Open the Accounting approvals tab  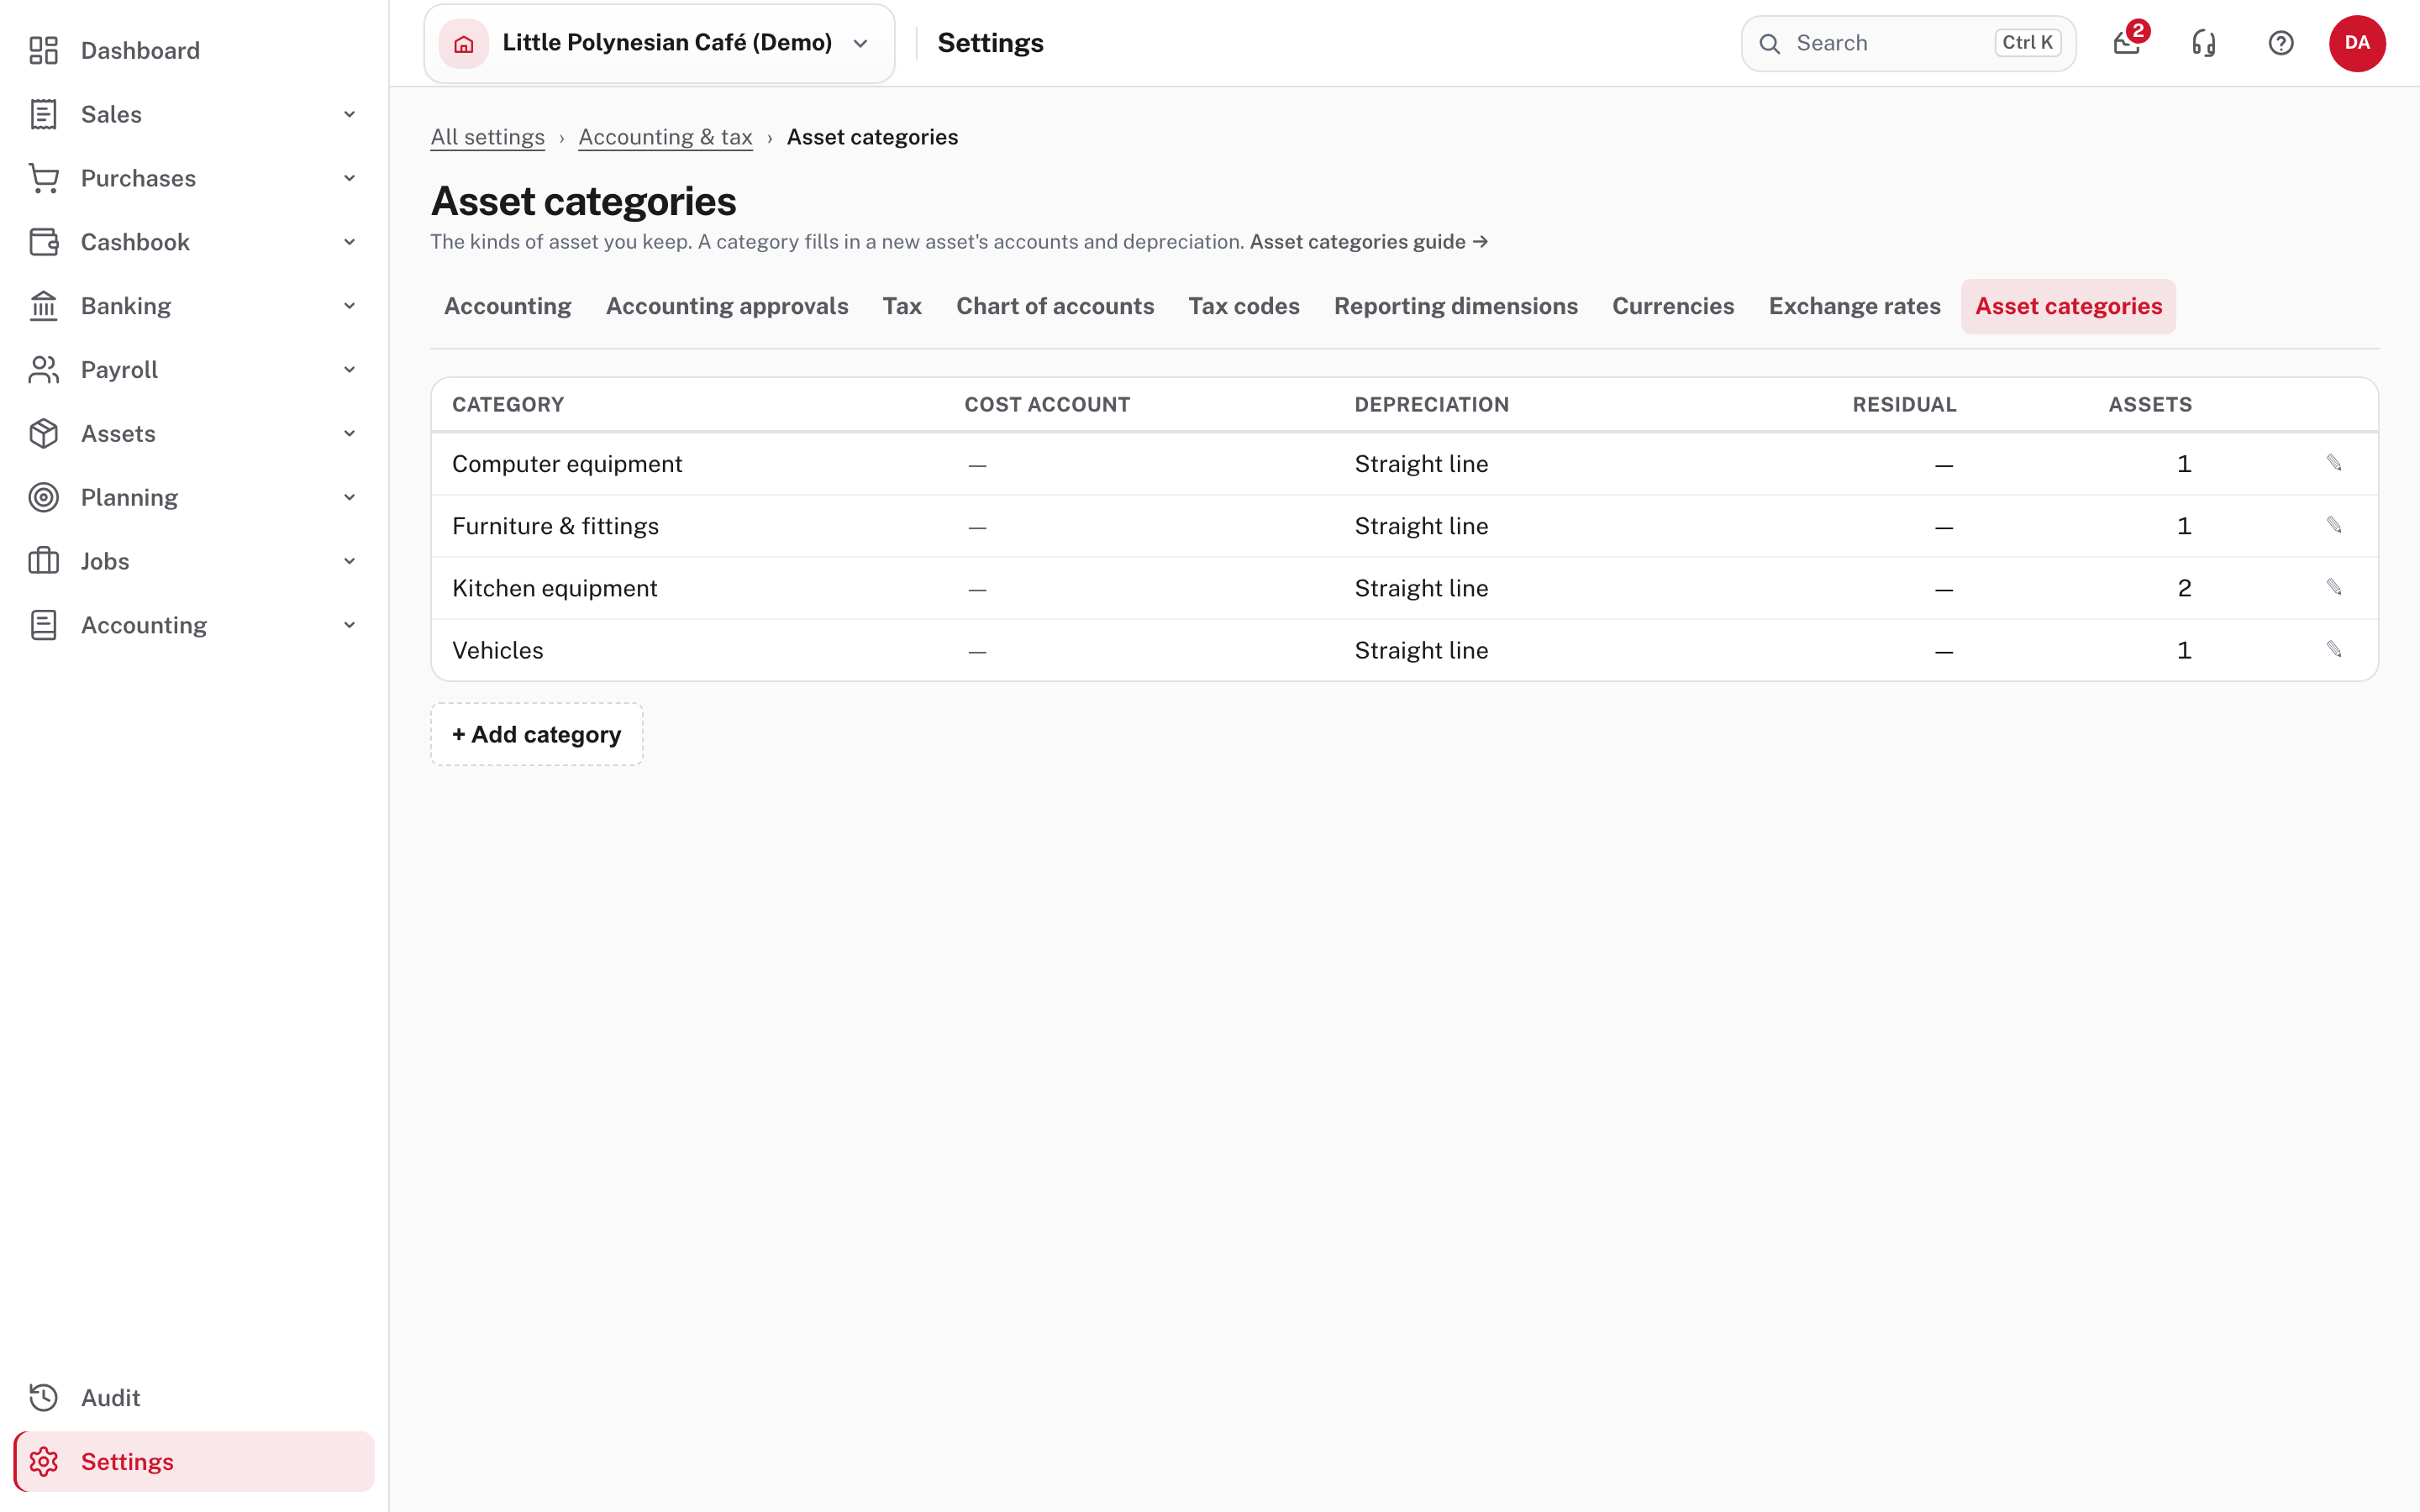727,306
